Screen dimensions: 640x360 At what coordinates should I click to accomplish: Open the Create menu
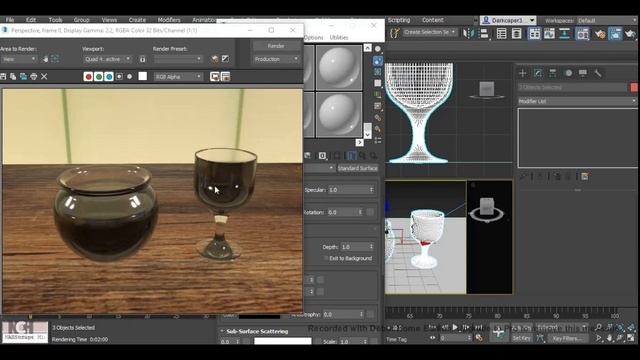pos(137,20)
